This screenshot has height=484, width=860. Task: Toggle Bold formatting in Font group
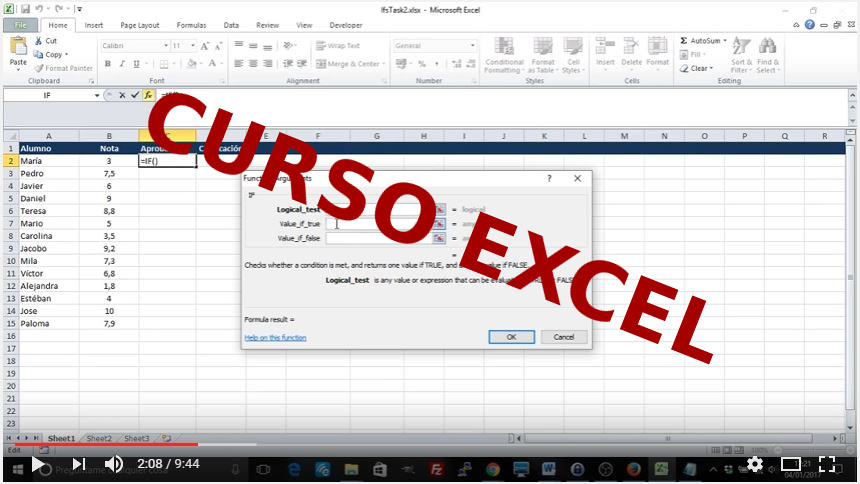click(x=107, y=64)
